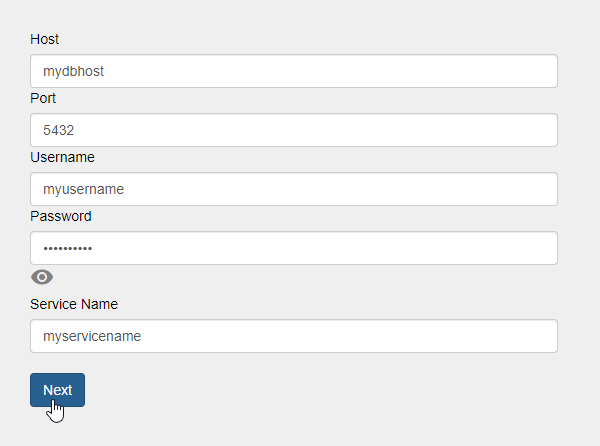Screen dimensions: 600x446
Task: Click the Service Name label text
Action: click(75, 304)
